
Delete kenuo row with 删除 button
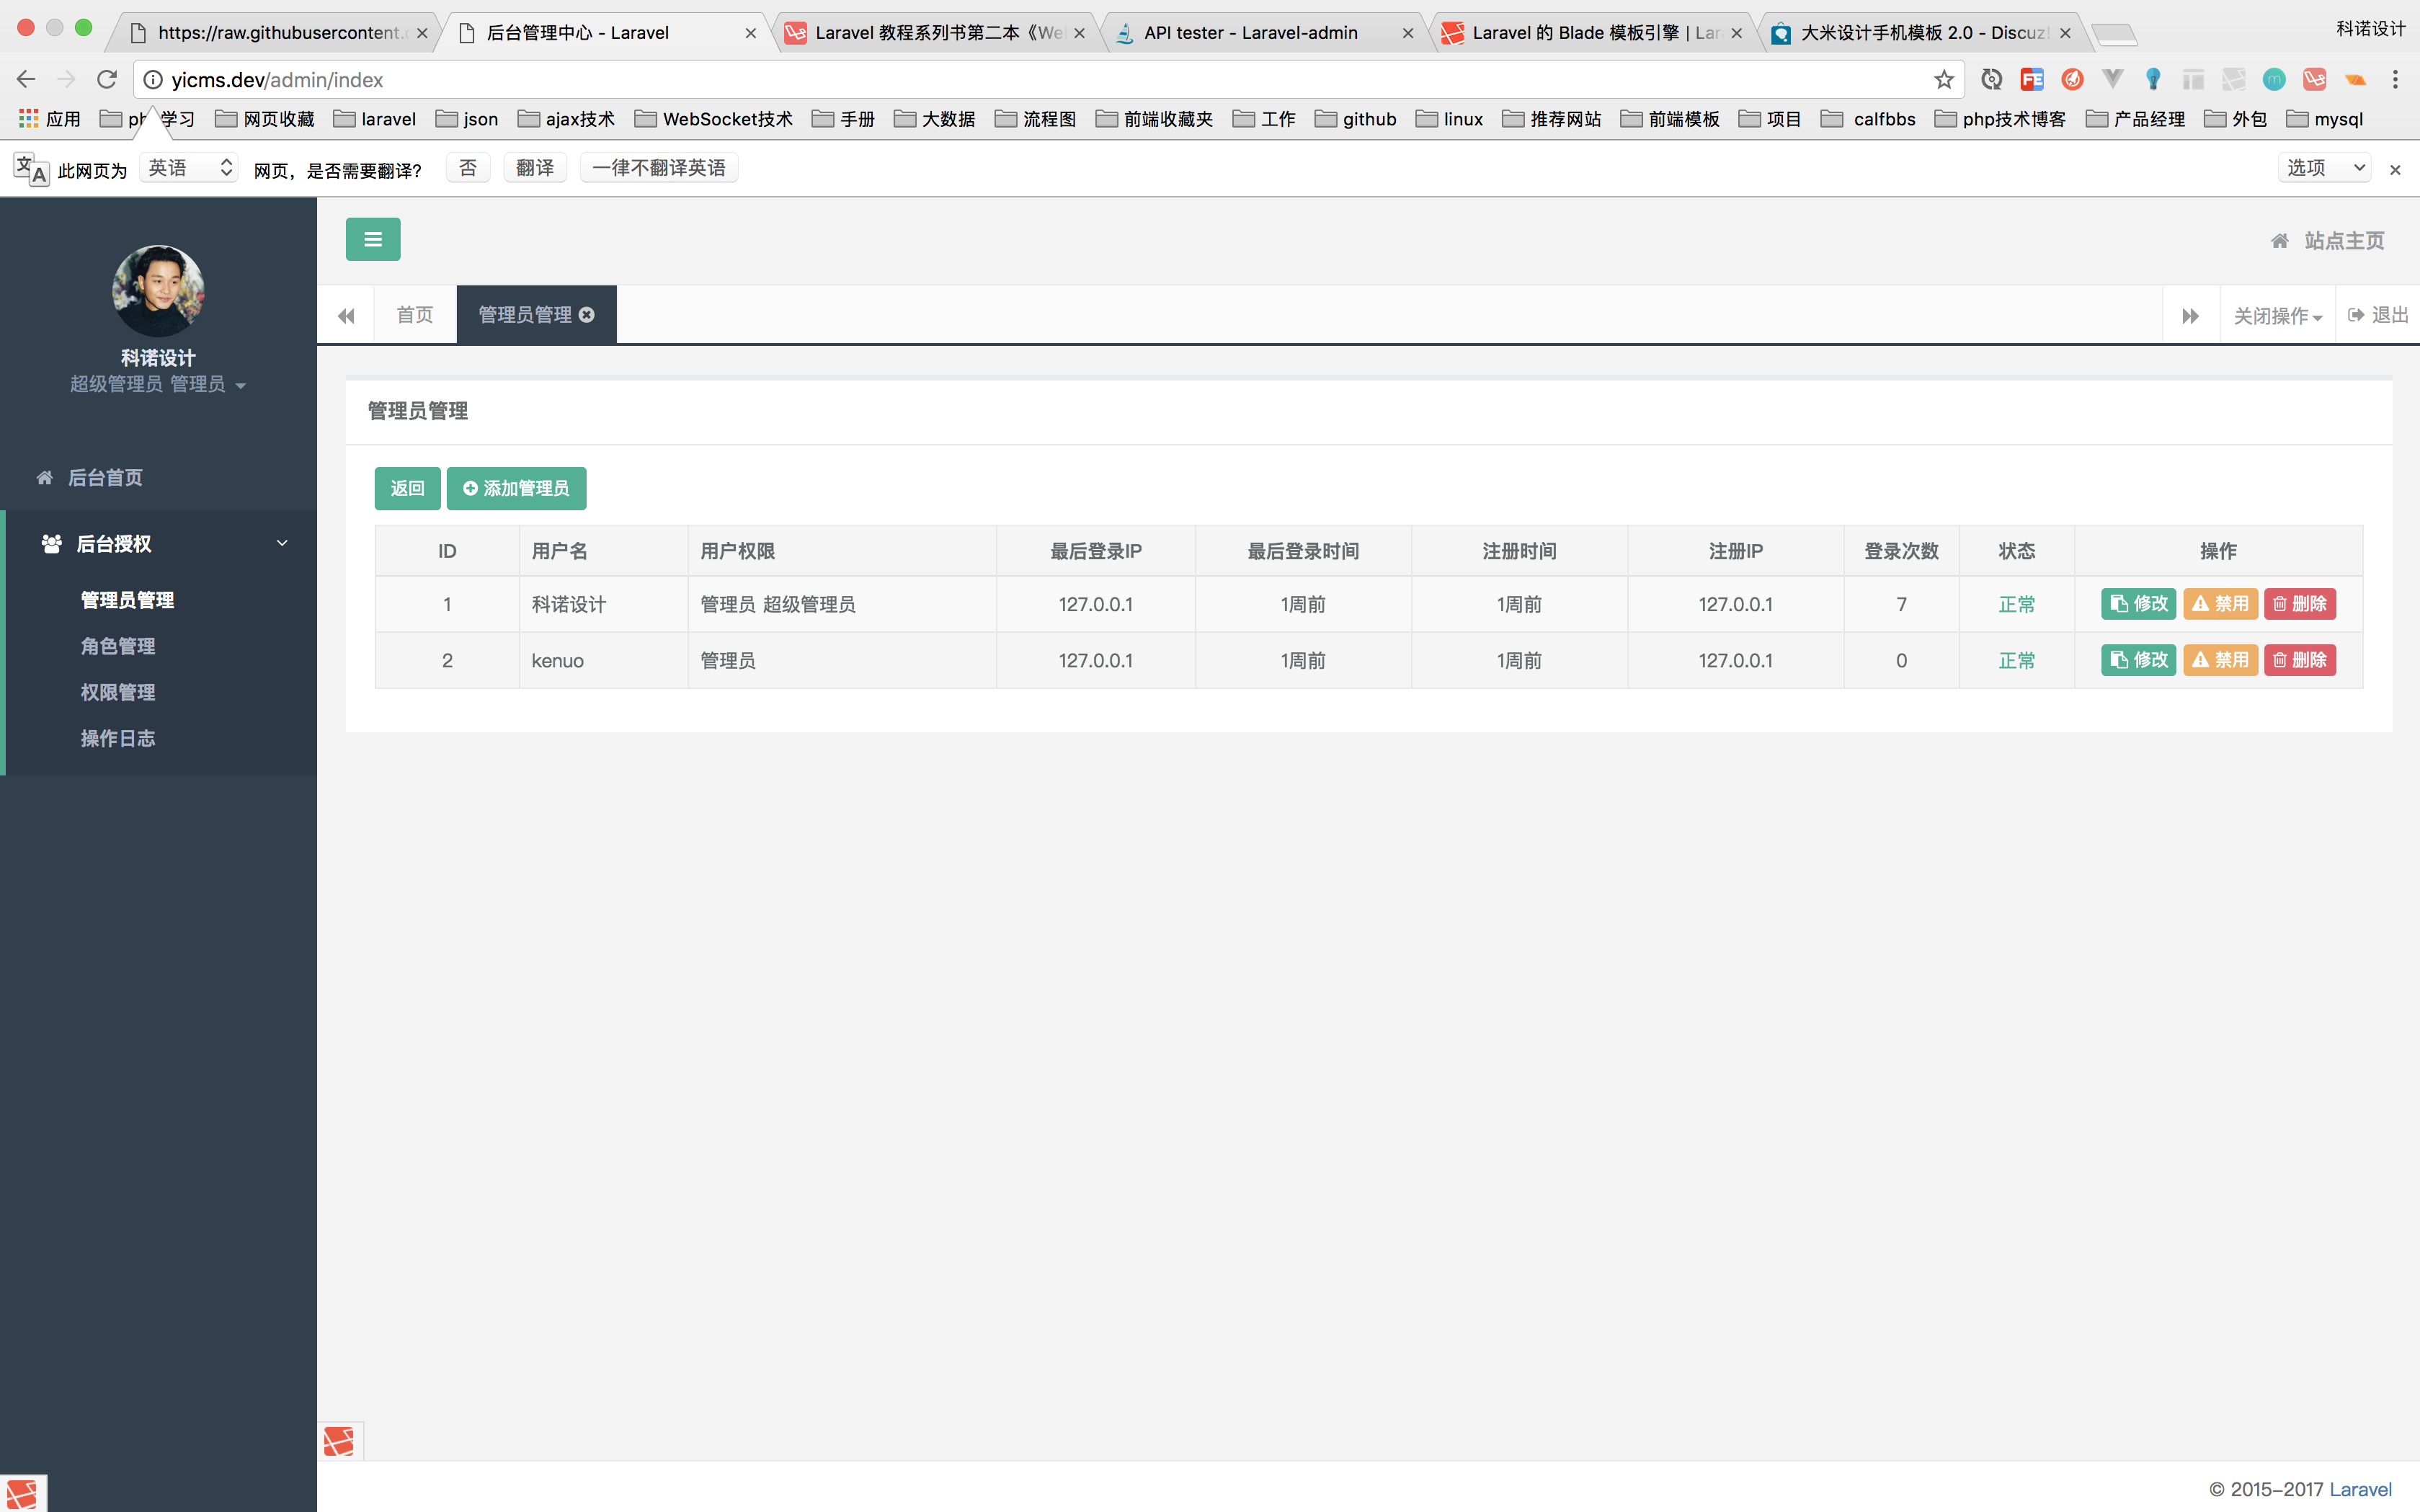[x=2299, y=660]
